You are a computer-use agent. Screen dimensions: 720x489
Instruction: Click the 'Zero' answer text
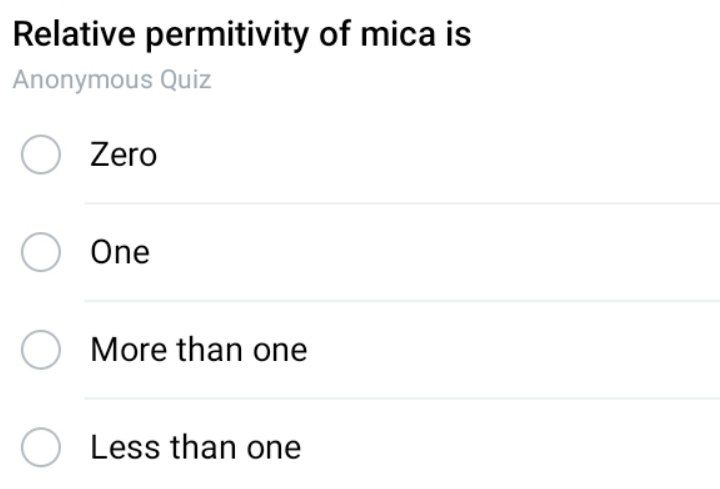pyautogui.click(x=124, y=155)
